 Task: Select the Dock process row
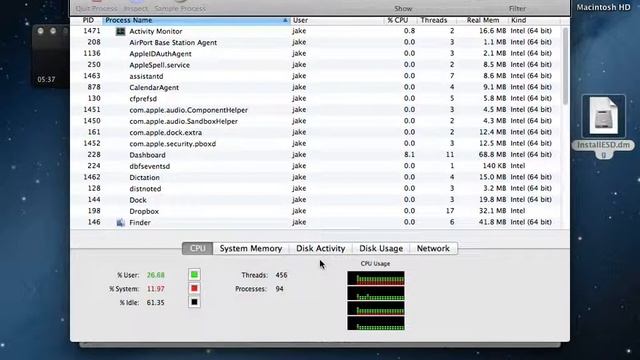(x=316, y=200)
